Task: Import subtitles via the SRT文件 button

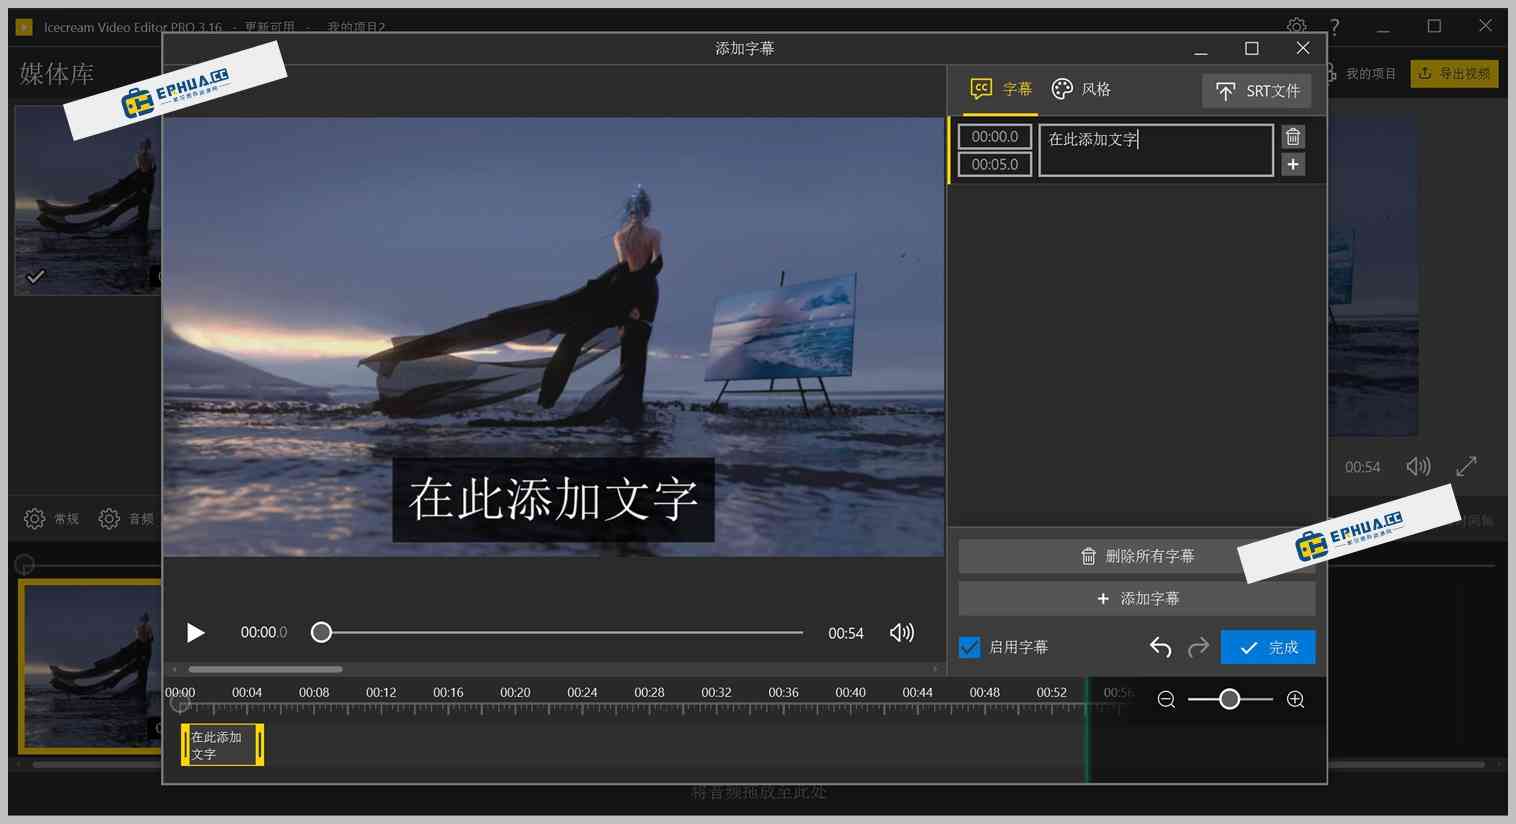Action: pyautogui.click(x=1256, y=90)
